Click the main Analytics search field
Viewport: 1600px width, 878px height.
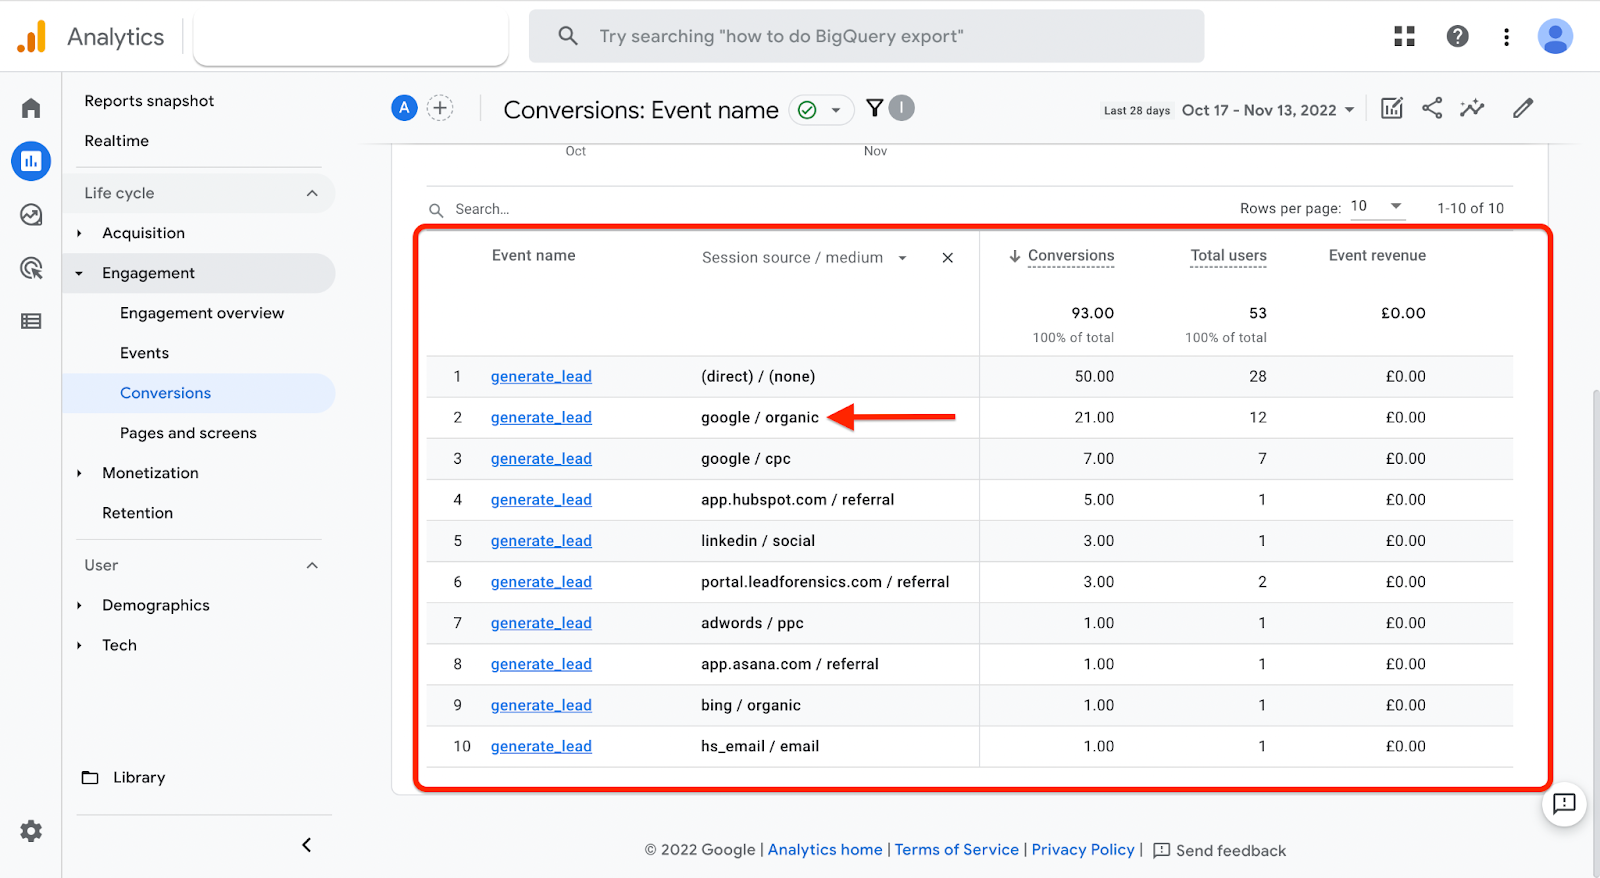pos(866,37)
